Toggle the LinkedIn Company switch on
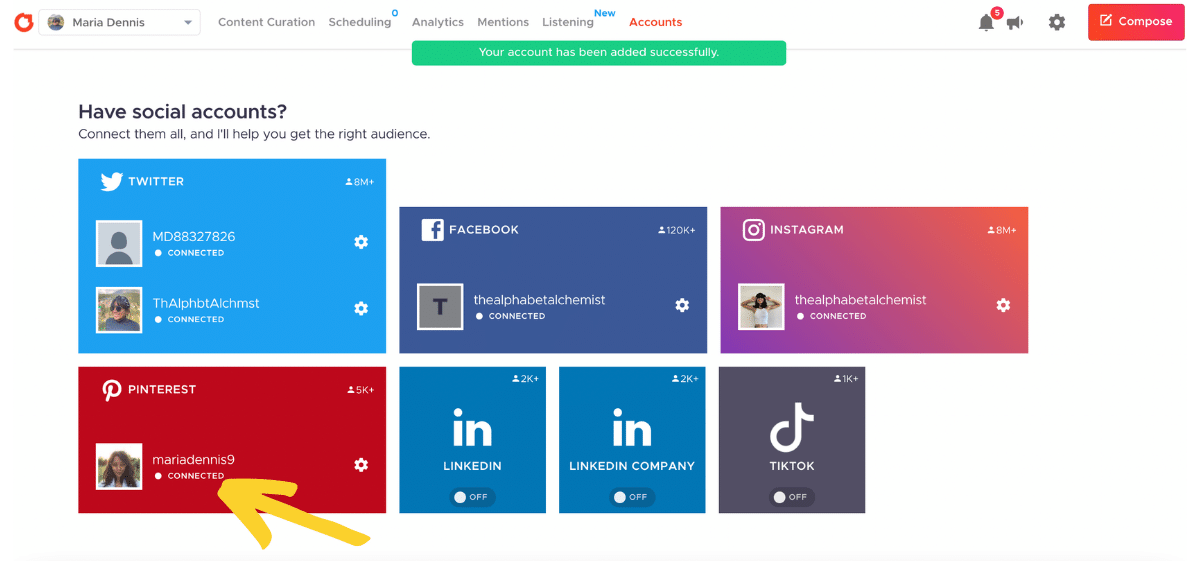Viewport: 1200px width, 561px height. (632, 497)
